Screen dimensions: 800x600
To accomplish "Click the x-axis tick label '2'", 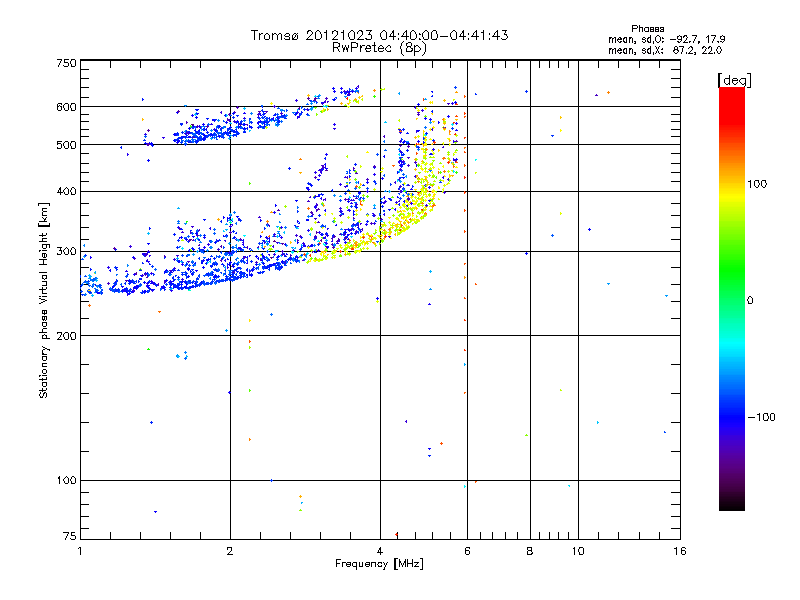I will pos(230,551).
